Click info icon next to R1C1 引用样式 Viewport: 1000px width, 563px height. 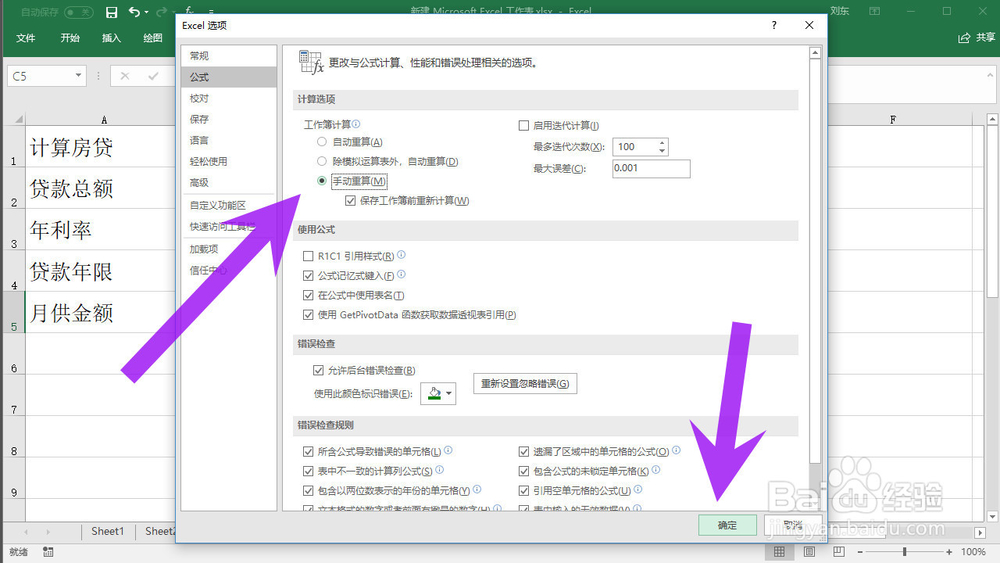401,254
